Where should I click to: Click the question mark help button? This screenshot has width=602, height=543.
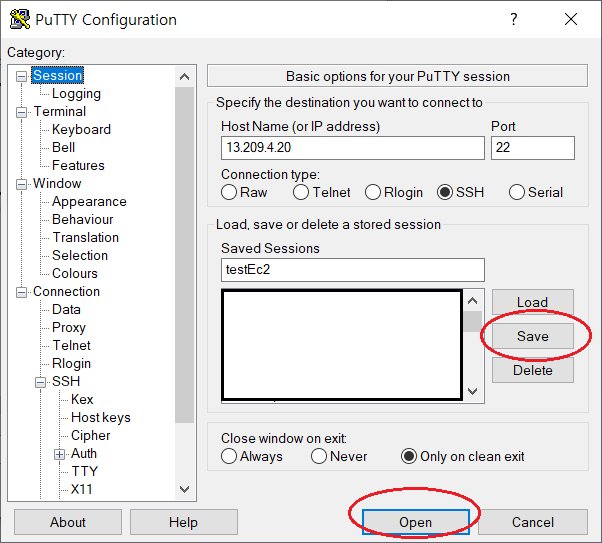pos(514,19)
